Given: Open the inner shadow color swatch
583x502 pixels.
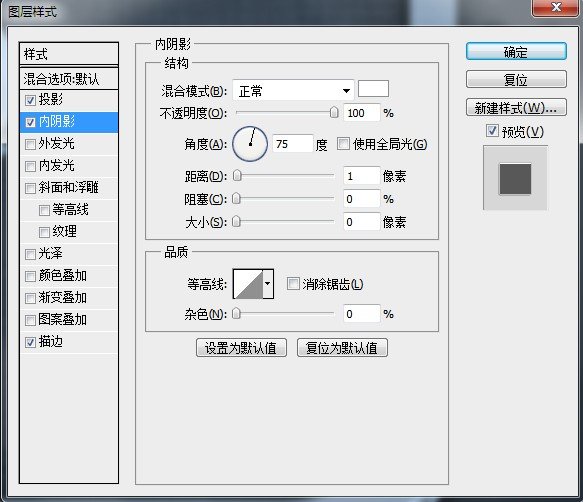Looking at the screenshot, I should click(x=373, y=89).
